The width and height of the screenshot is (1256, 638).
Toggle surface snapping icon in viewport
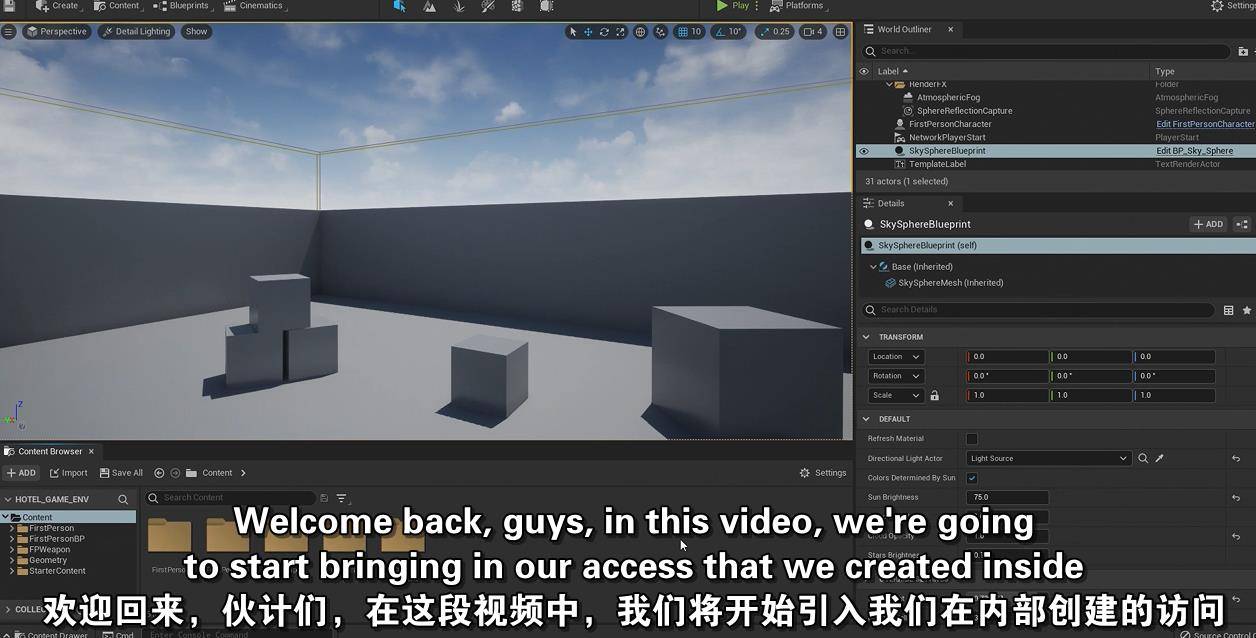660,32
